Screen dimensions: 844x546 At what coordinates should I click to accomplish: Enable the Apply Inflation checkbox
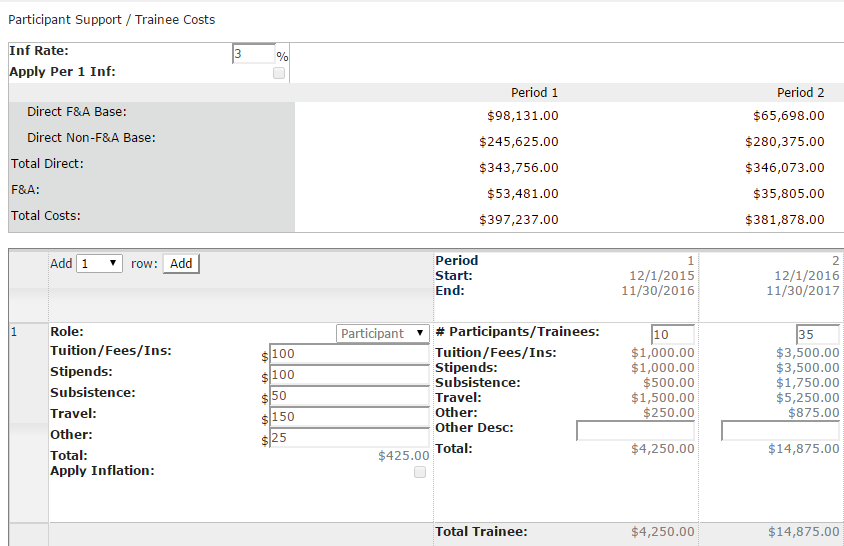(420, 472)
